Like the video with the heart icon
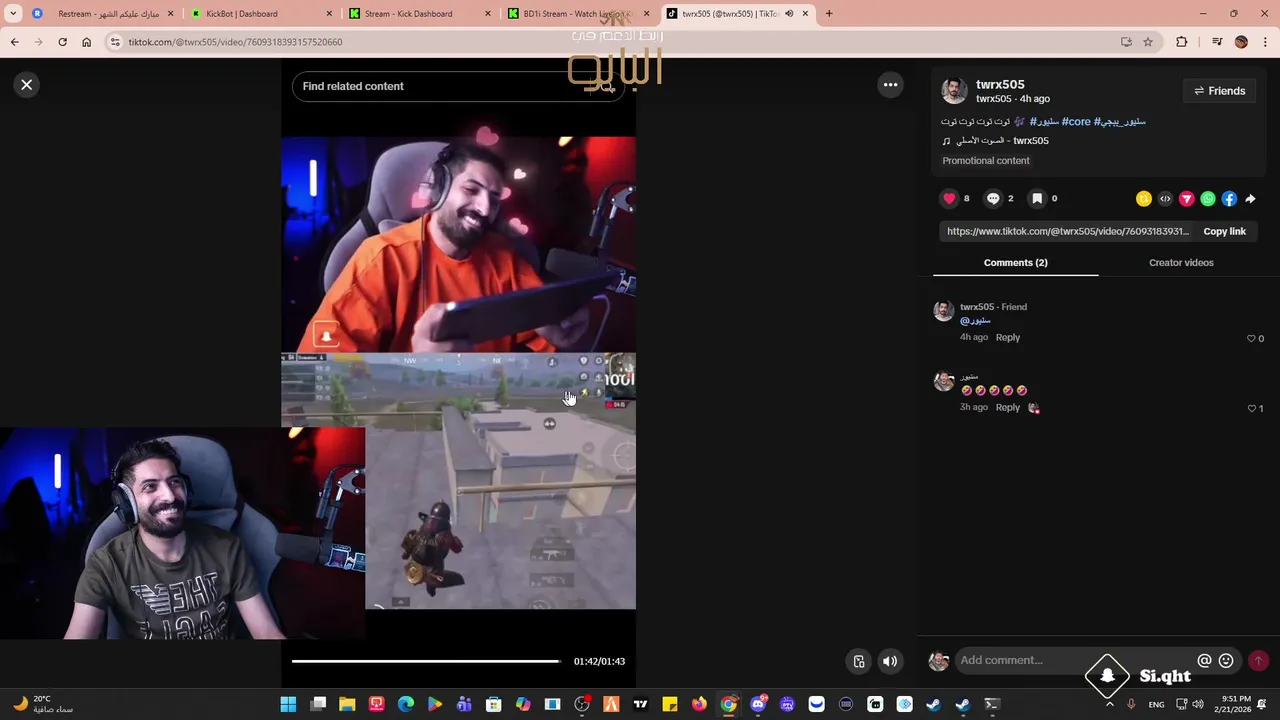The width and height of the screenshot is (1280, 720). 949,198
